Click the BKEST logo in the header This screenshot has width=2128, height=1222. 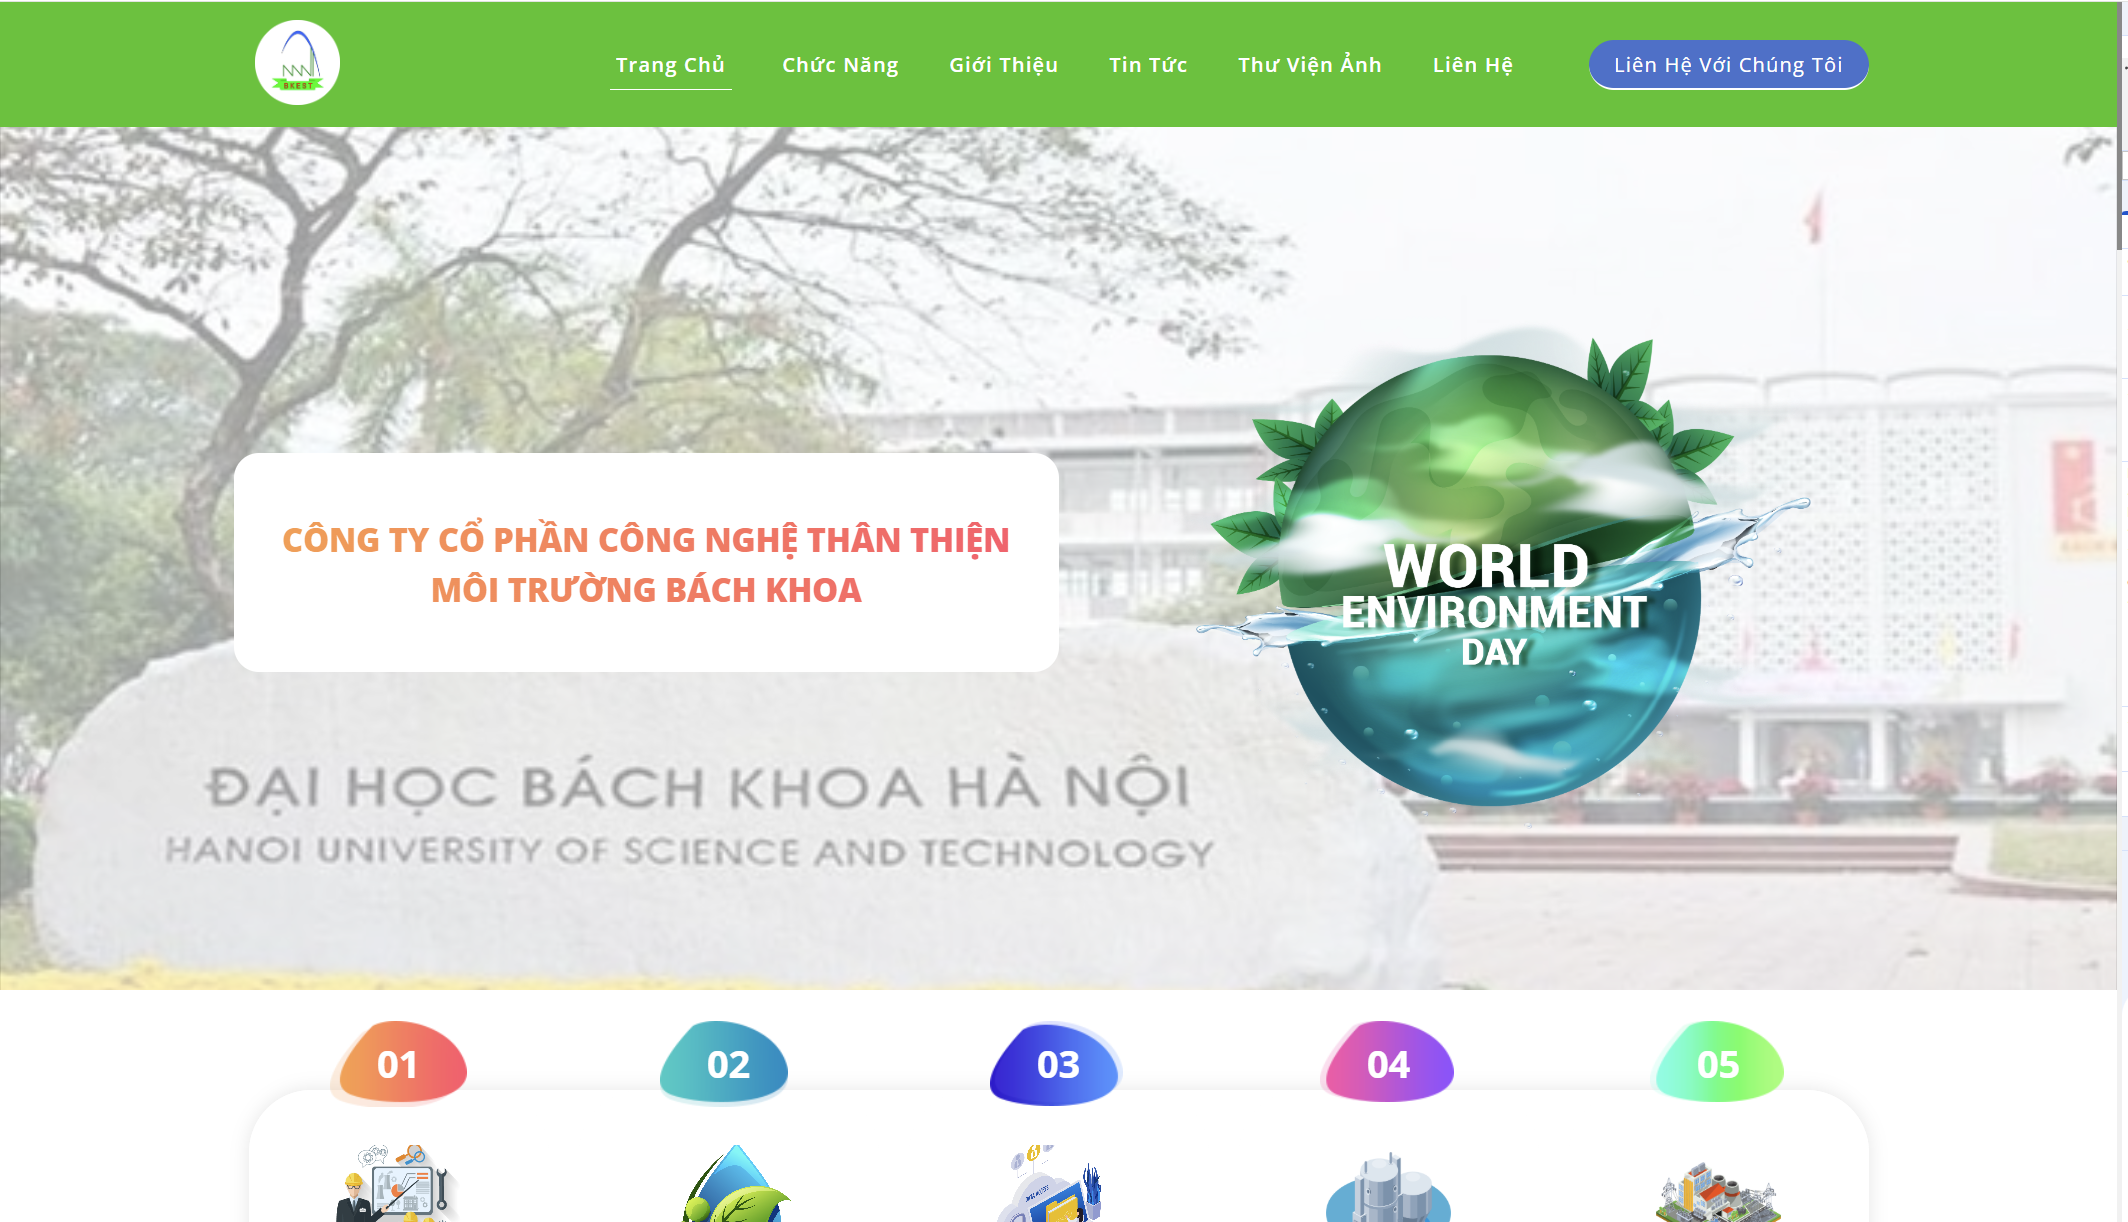pos(297,63)
